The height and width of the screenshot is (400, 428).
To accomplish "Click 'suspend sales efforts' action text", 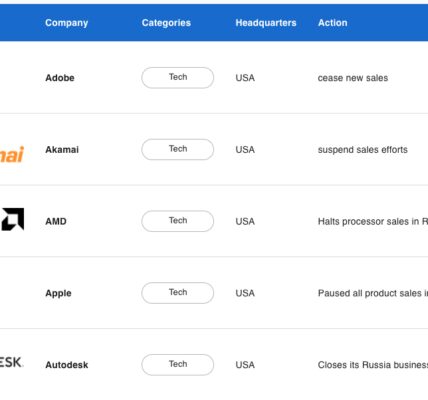I will (363, 150).
